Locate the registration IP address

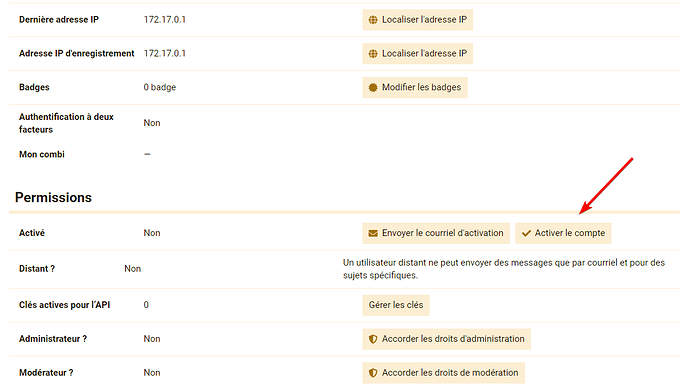(165, 54)
